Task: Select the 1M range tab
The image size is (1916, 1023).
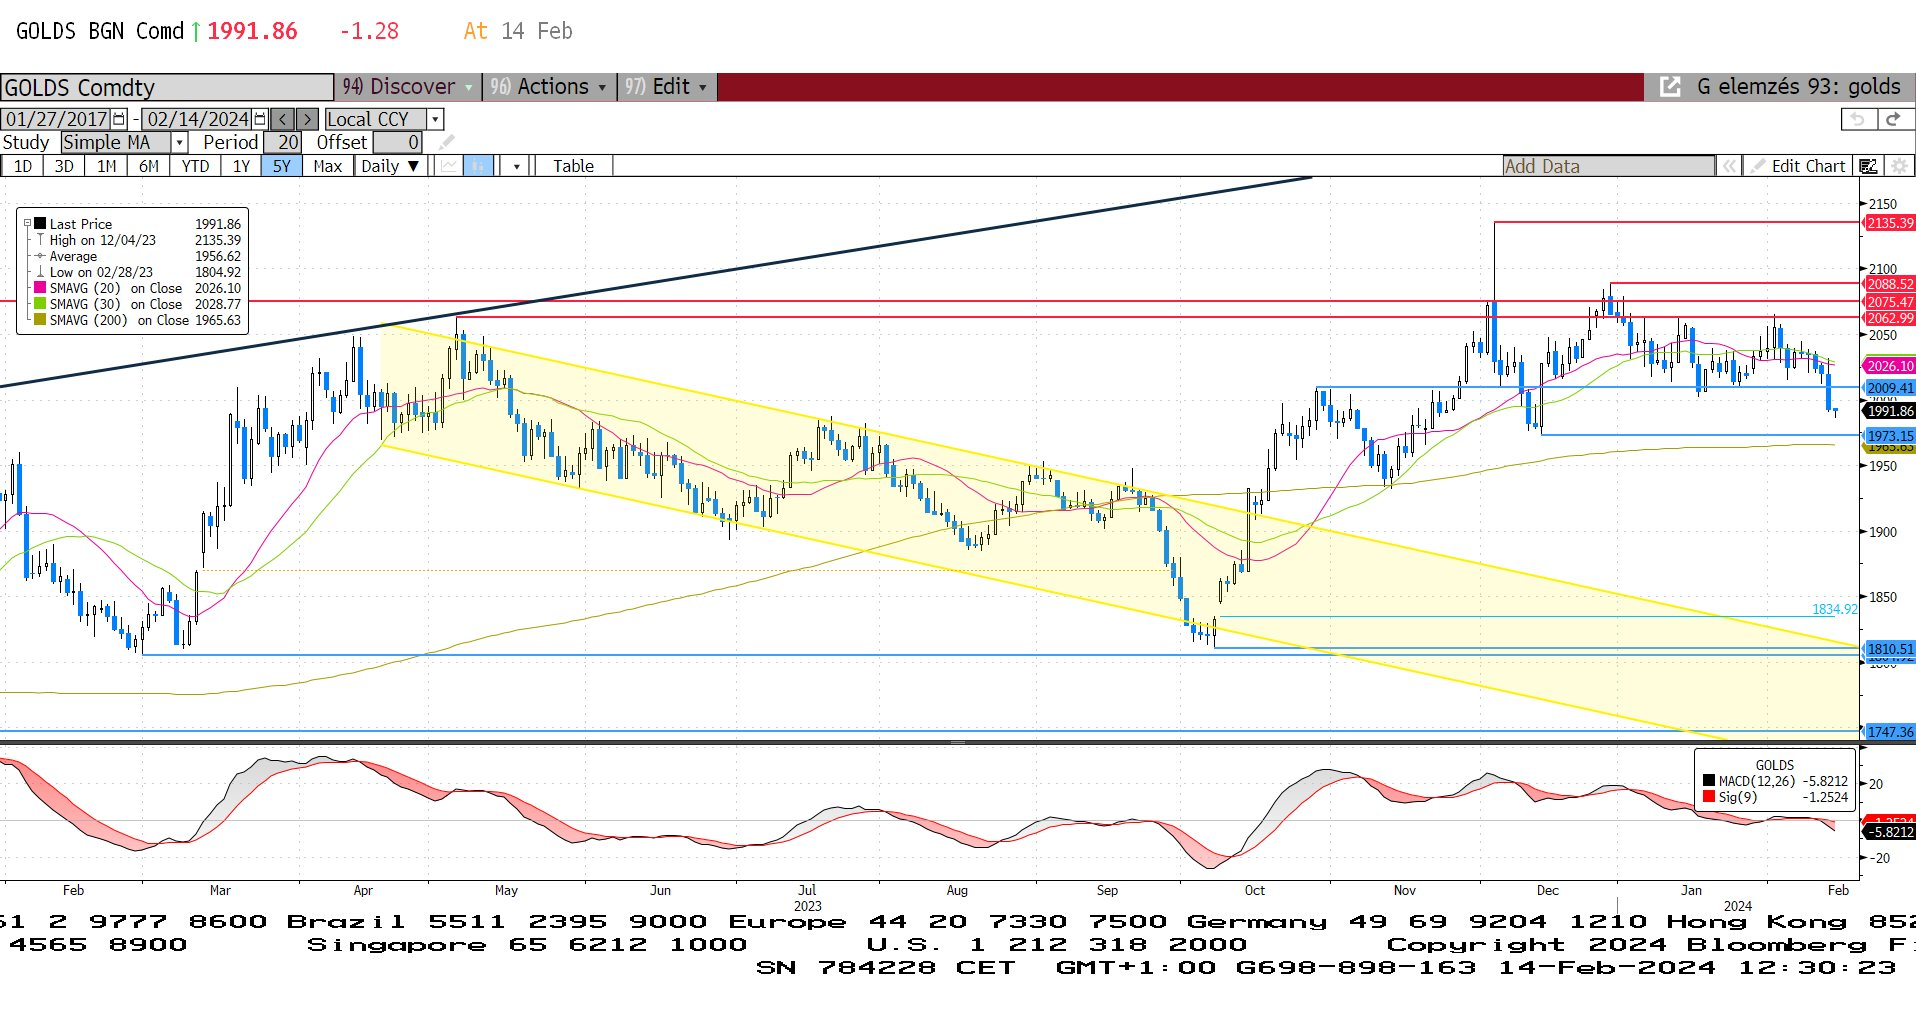Action: pos(106,166)
